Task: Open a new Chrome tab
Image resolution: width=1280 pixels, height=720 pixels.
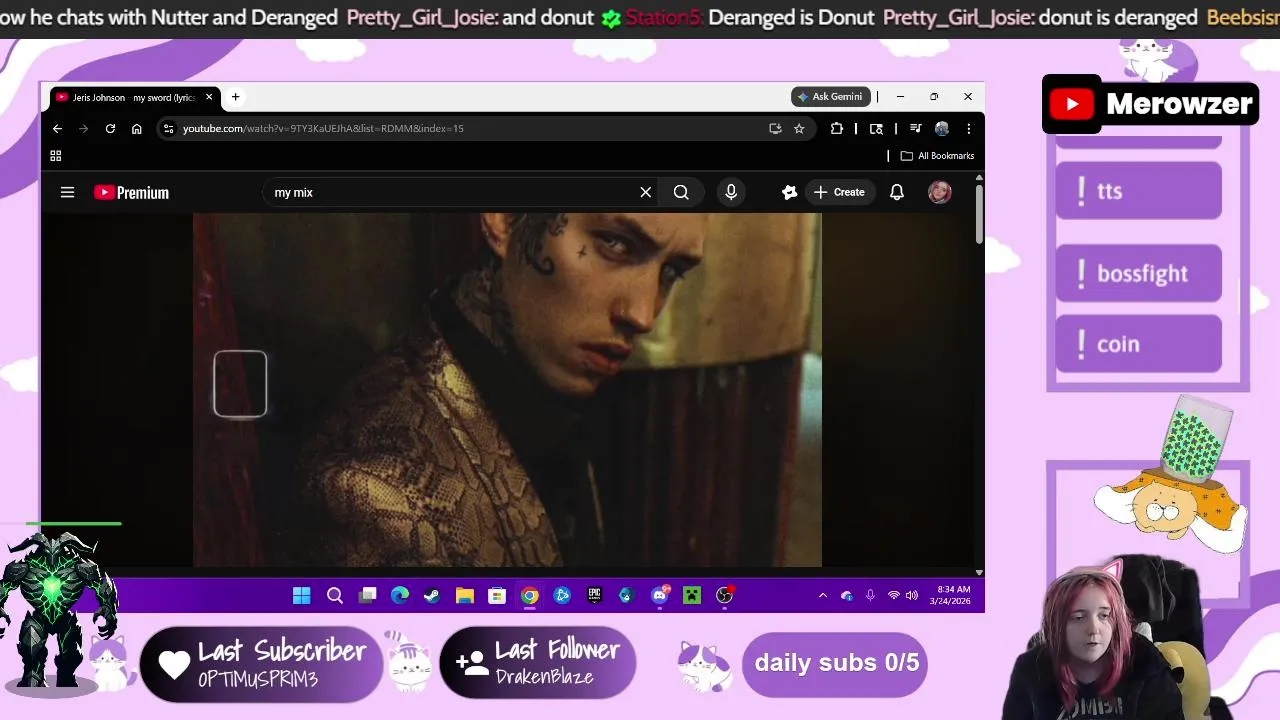Action: (235, 97)
